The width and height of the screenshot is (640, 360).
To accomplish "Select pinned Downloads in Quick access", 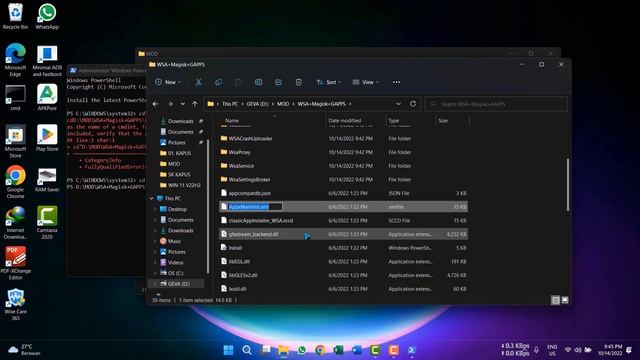I will click(180, 121).
